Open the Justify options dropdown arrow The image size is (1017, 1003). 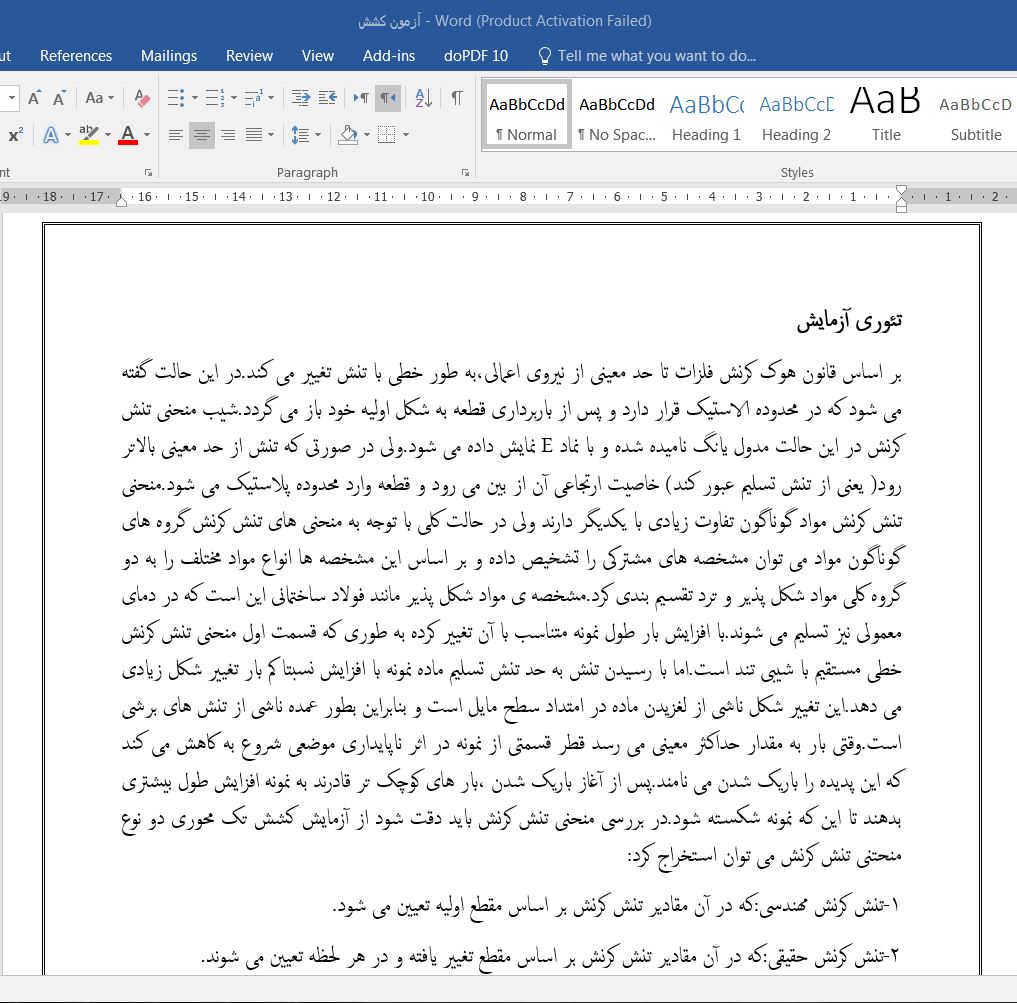[x=271, y=135]
